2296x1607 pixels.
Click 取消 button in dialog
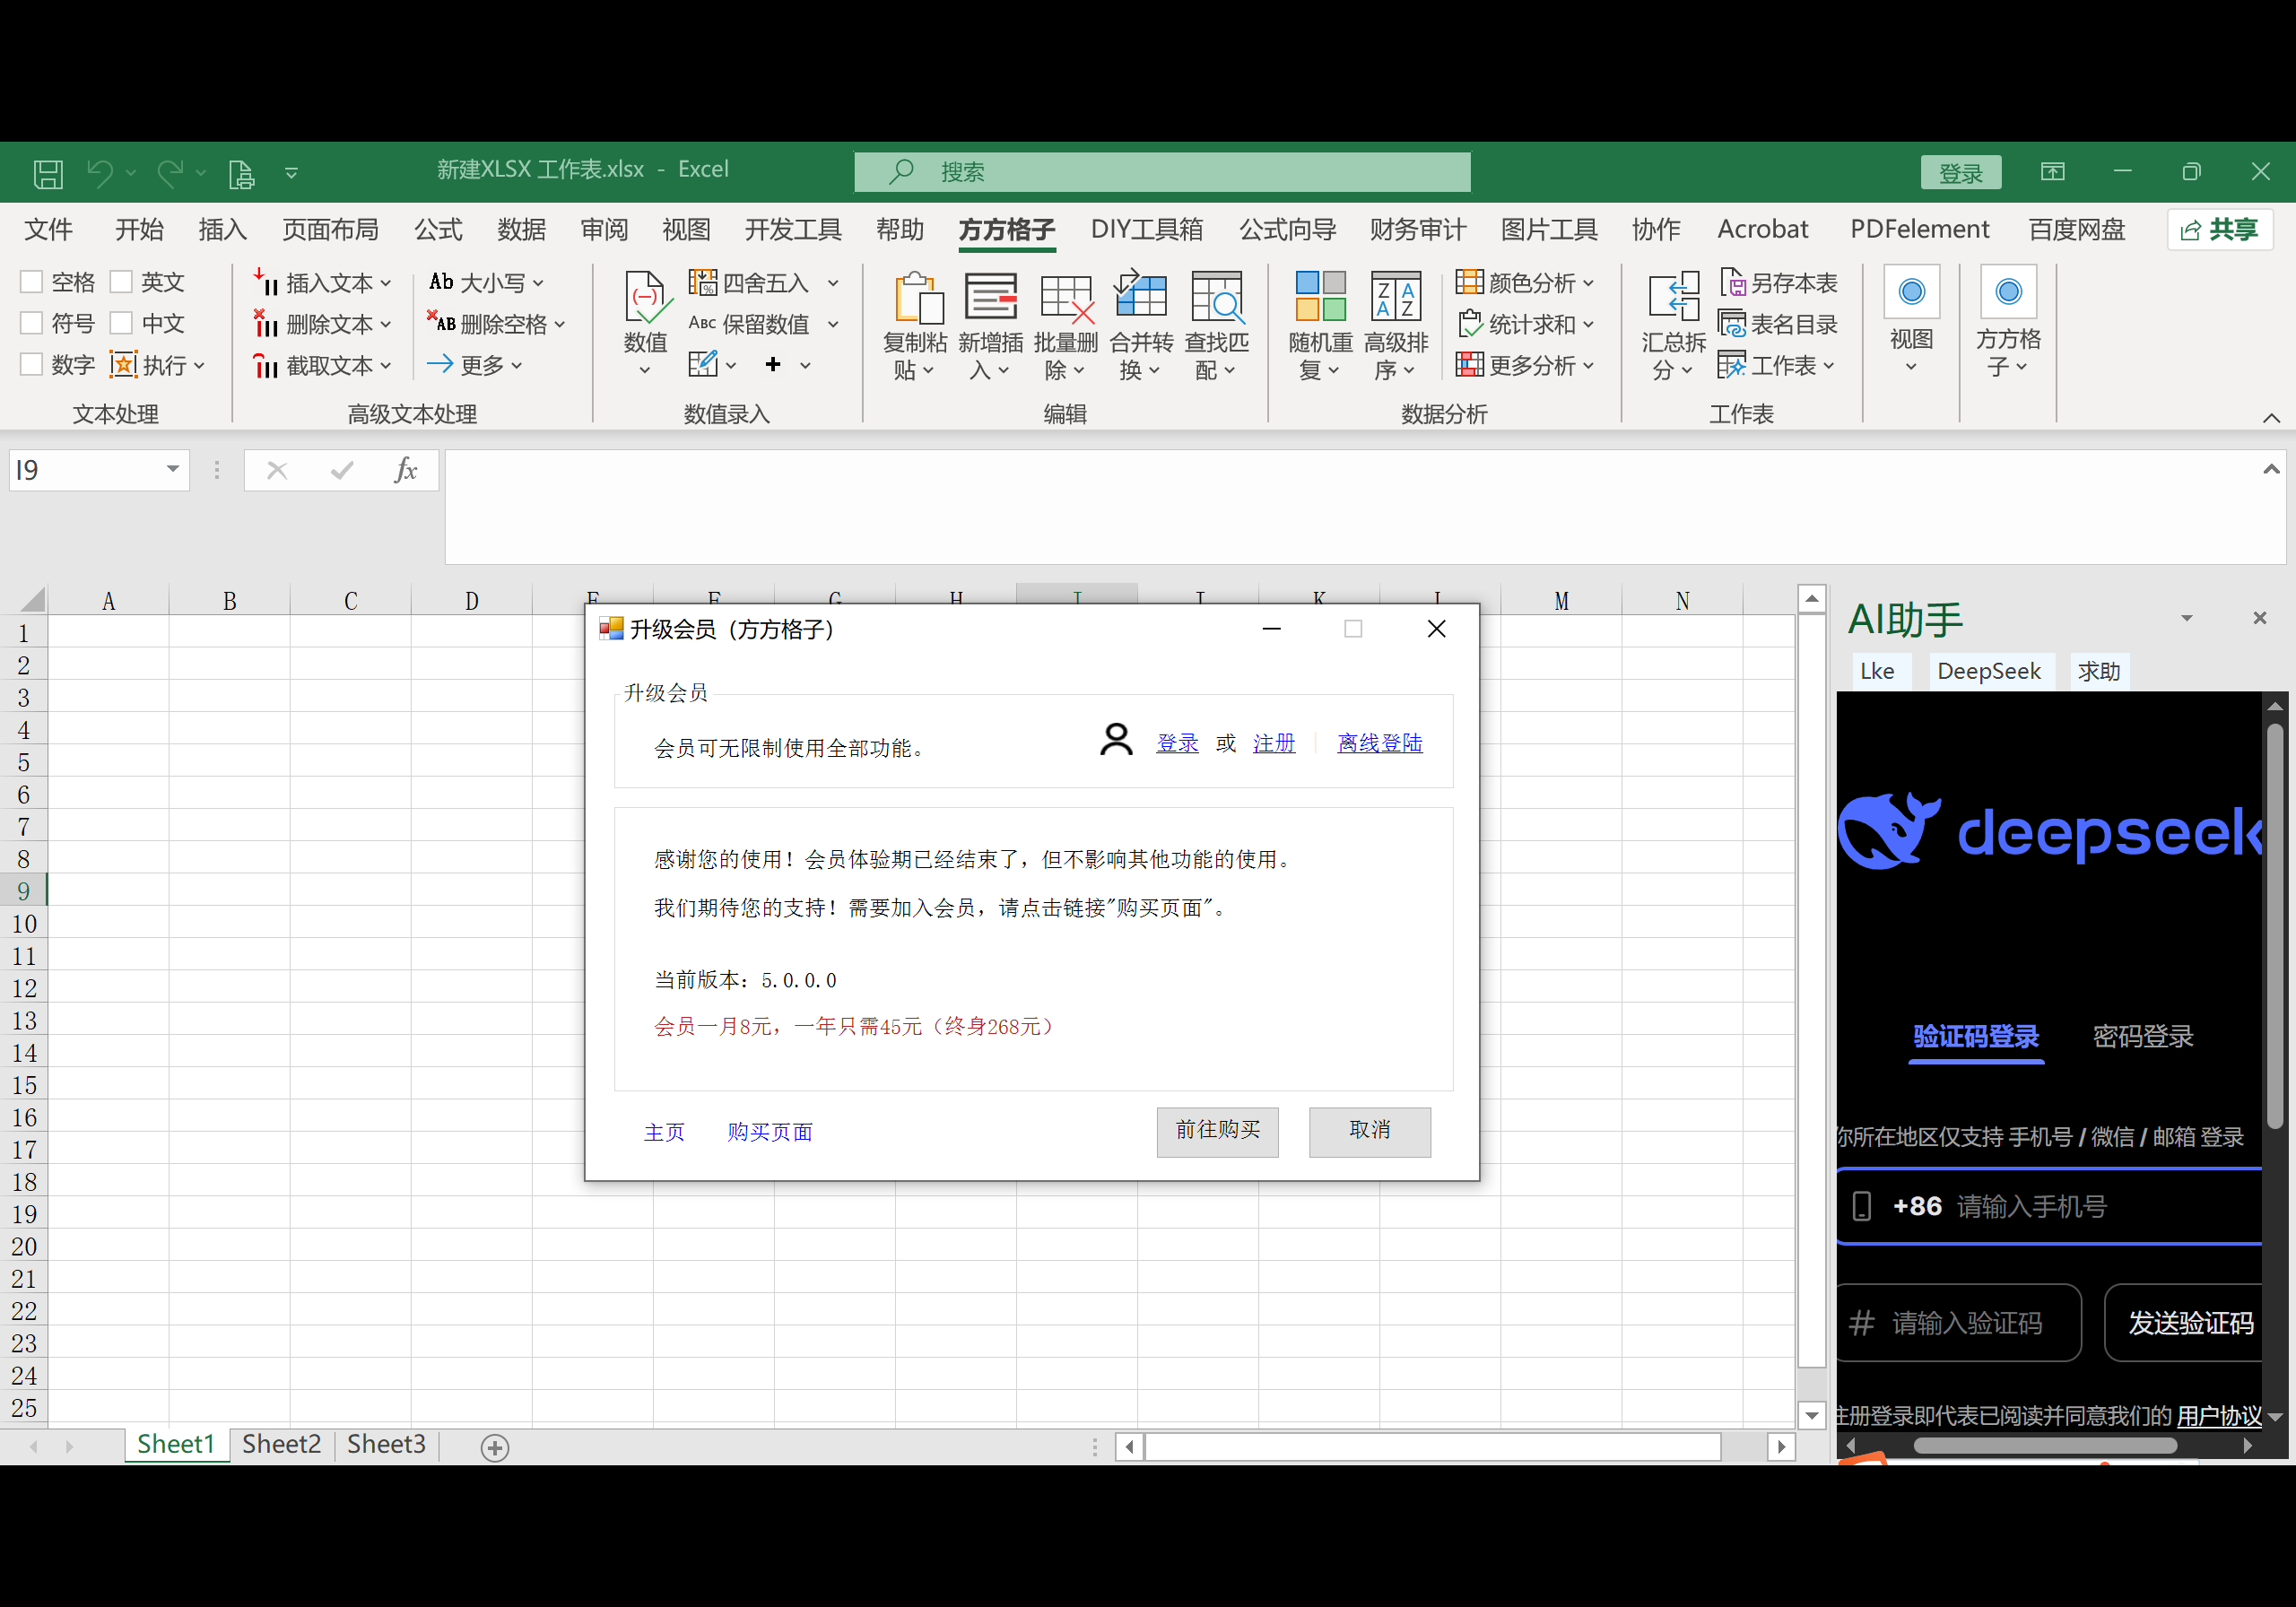pos(1369,1132)
